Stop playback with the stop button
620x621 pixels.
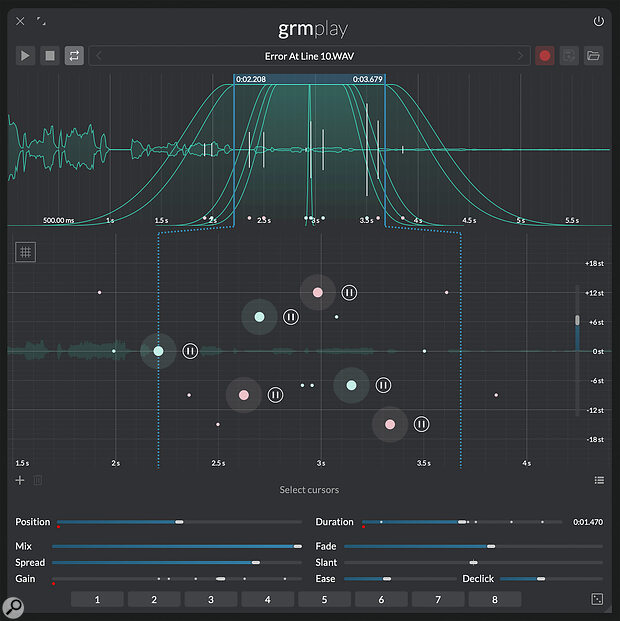[50, 56]
